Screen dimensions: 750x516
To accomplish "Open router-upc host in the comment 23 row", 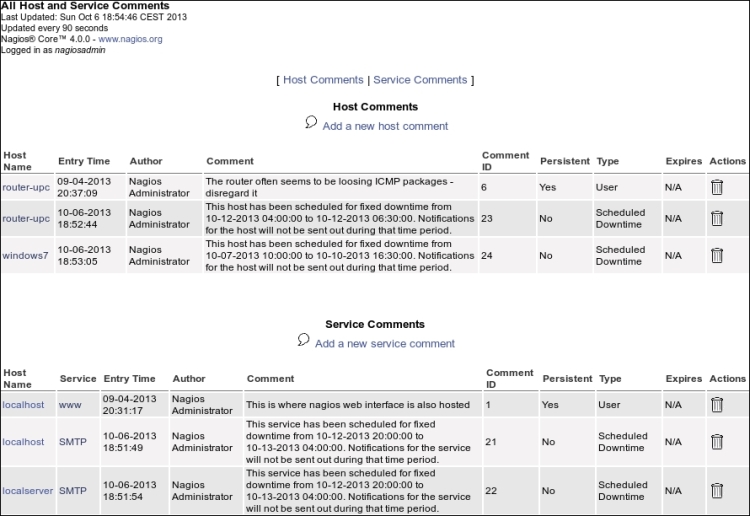I will click(26, 219).
